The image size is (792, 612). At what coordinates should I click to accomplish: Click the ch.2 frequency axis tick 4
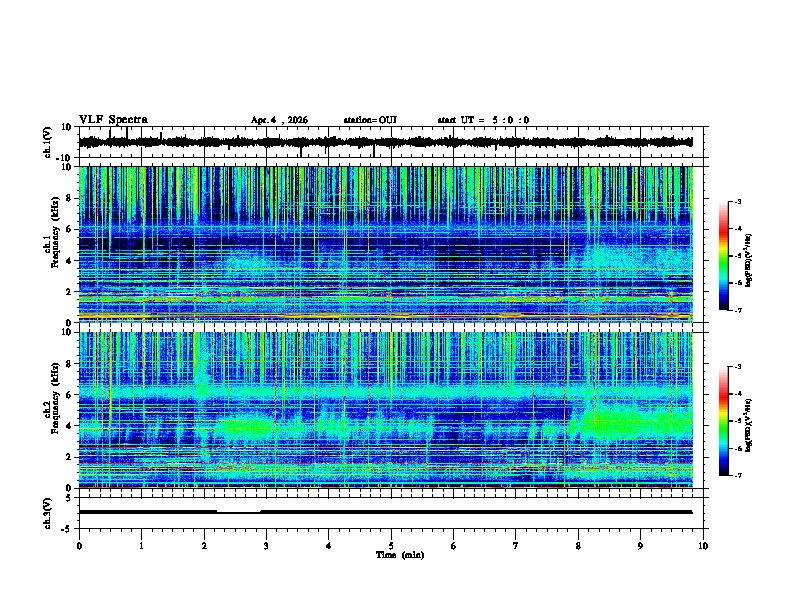(x=69, y=426)
